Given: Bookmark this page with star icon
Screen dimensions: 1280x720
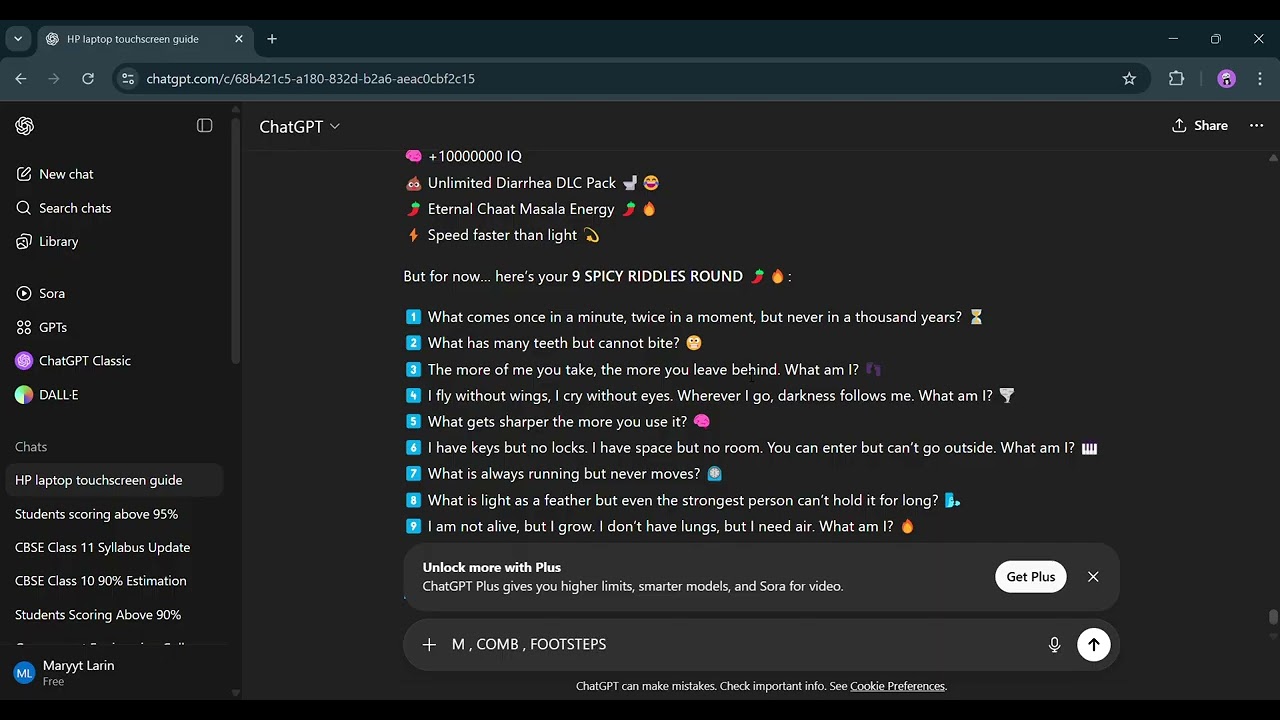Looking at the screenshot, I should tap(1129, 78).
